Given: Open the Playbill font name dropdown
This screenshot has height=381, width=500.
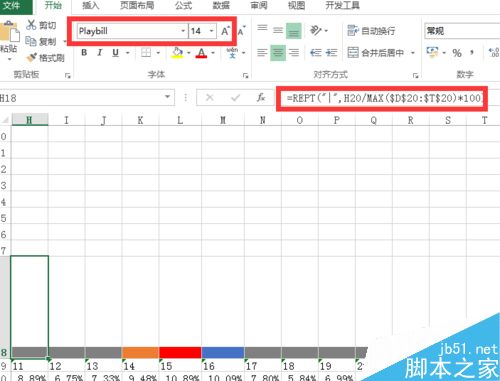Looking at the screenshot, I should point(183,31).
